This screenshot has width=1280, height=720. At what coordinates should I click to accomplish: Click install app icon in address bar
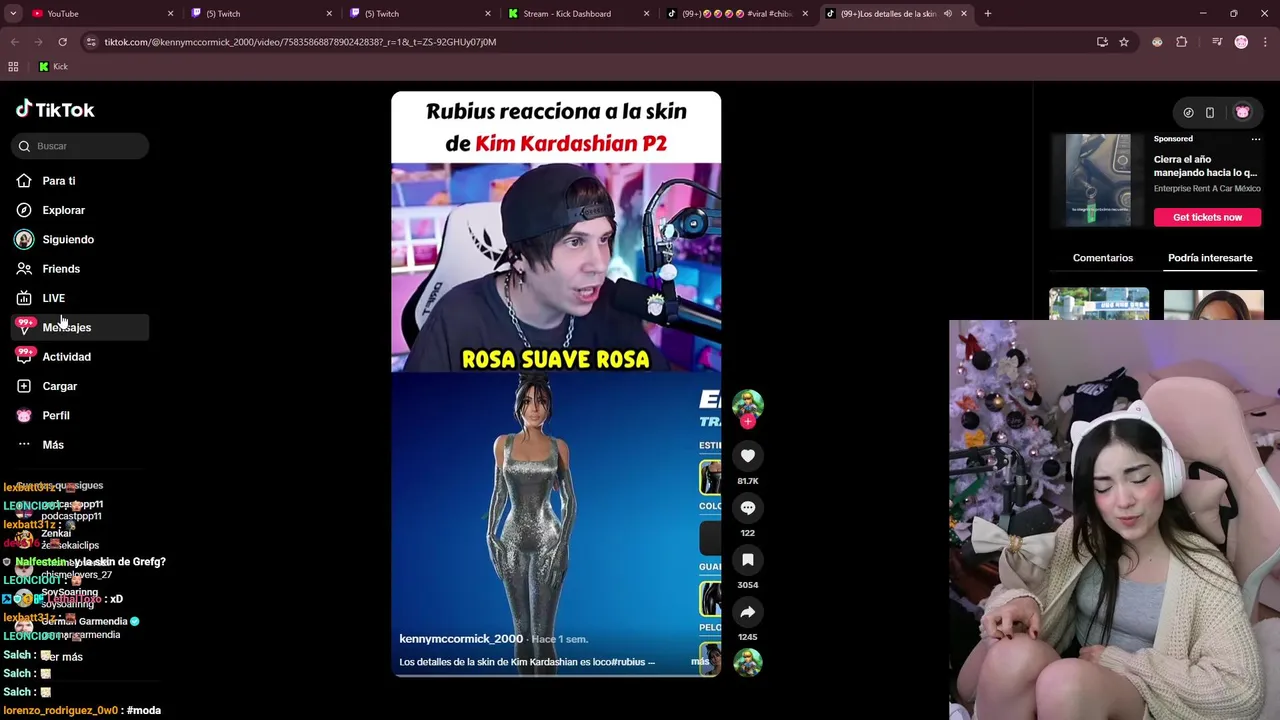(1102, 42)
